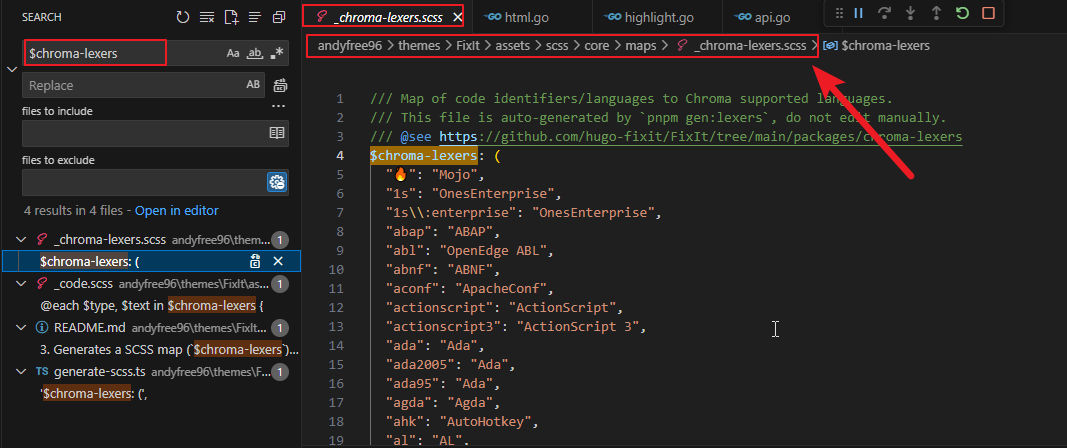Collapse README.md result group

(x=22, y=327)
